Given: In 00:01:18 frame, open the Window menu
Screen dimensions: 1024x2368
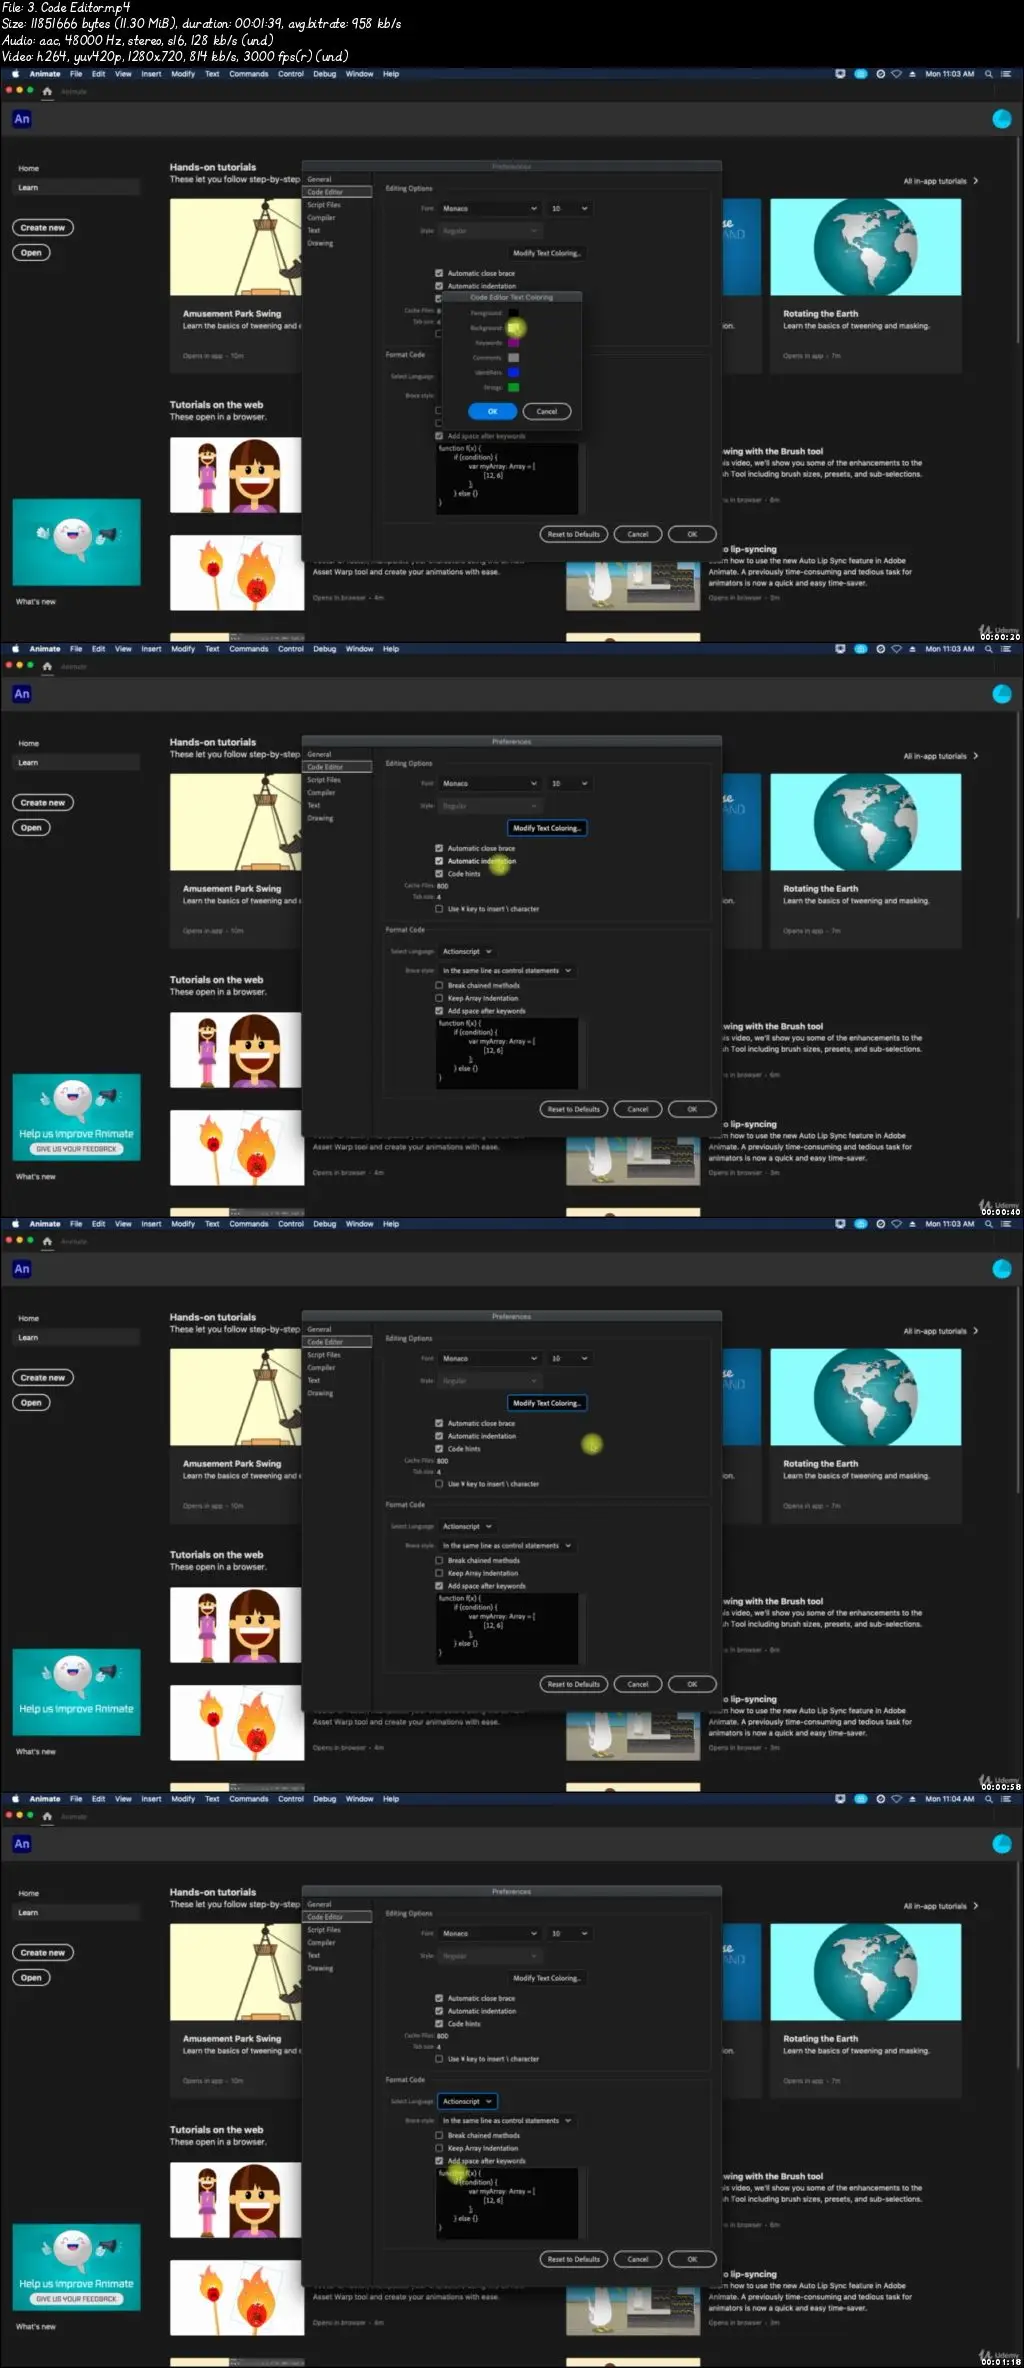Looking at the screenshot, I should [x=359, y=1799].
